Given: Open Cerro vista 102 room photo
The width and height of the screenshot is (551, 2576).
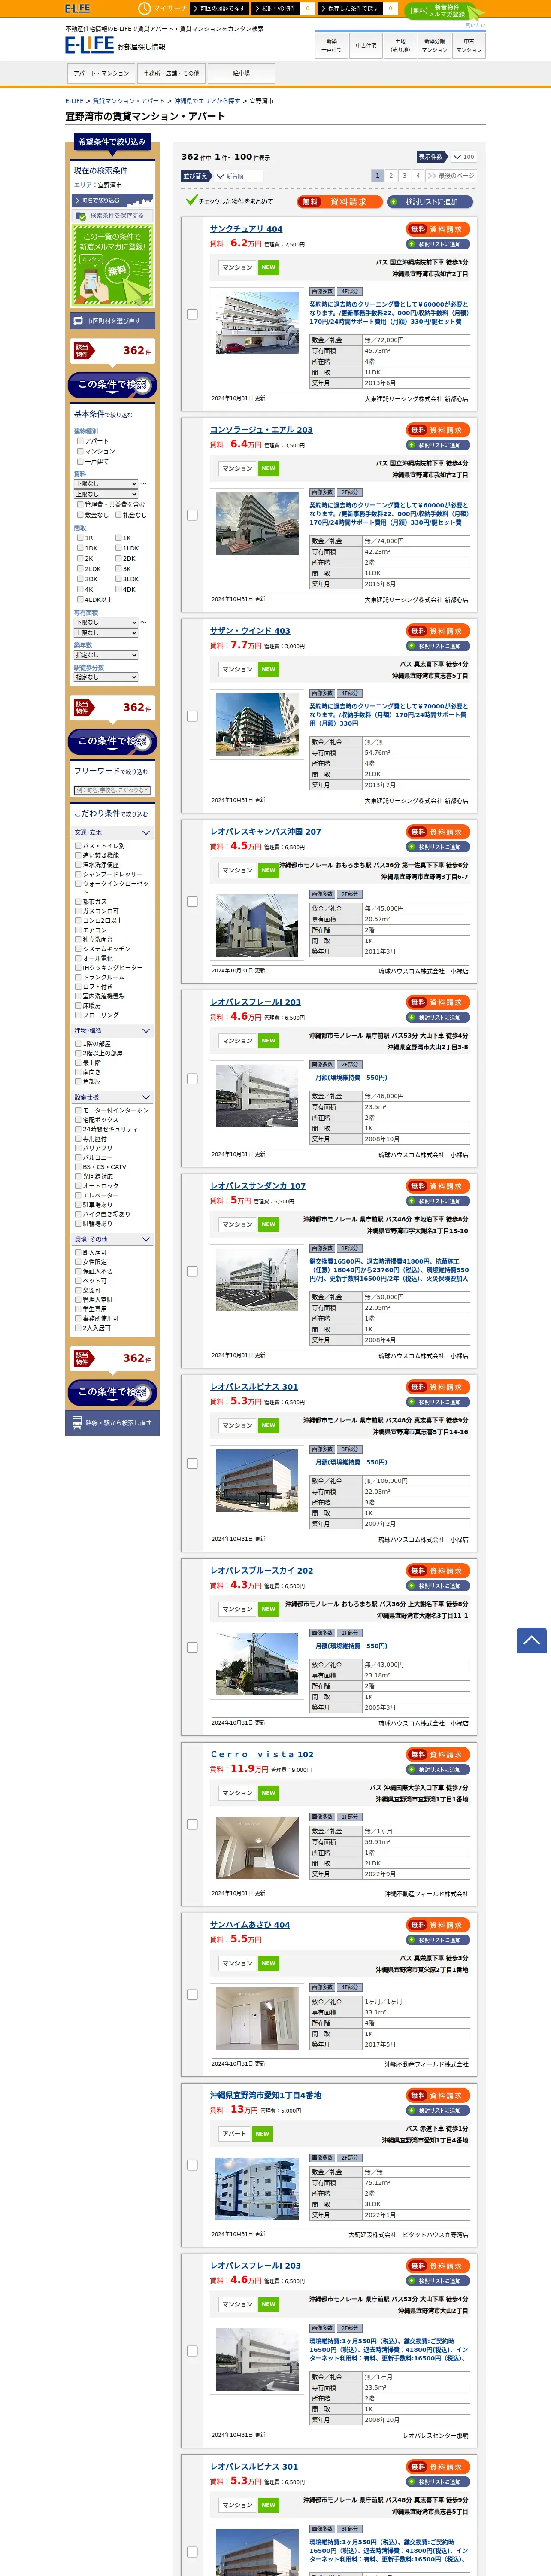Looking at the screenshot, I should click(x=257, y=1848).
